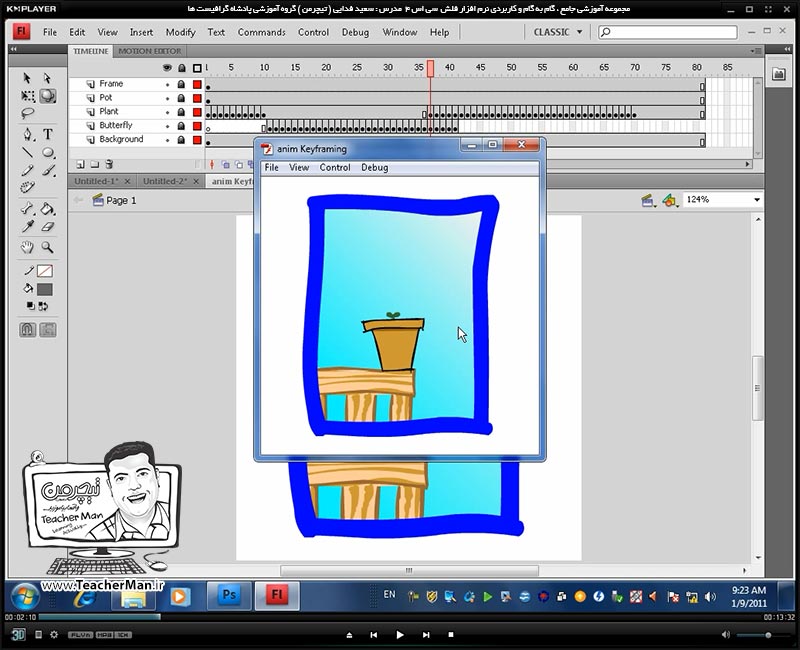Select the Line tool
The image size is (800, 650).
(28, 152)
